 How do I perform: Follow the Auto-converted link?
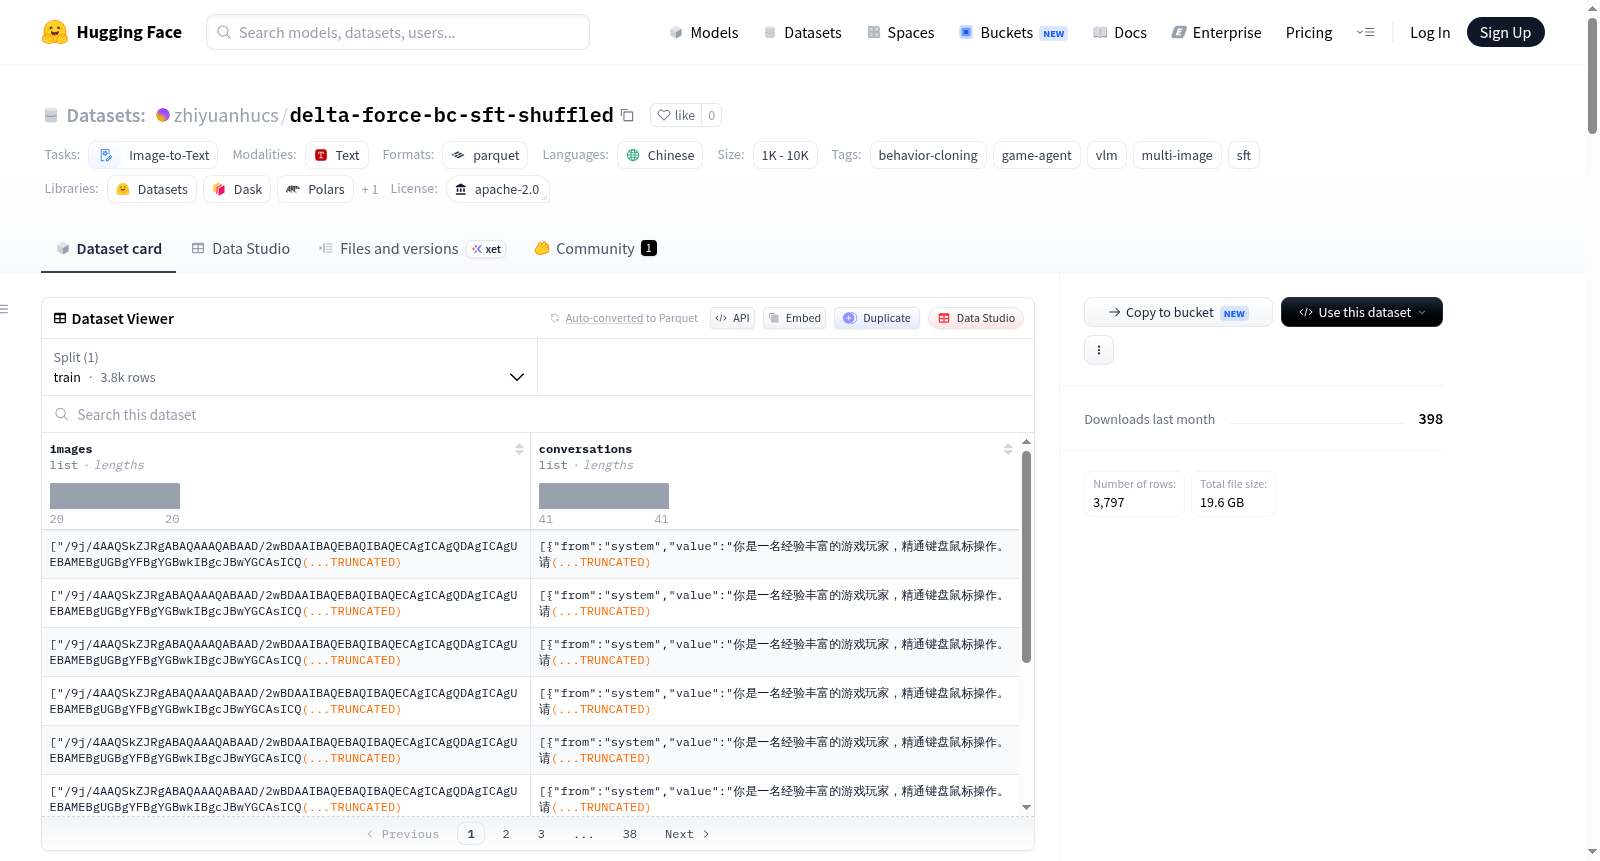(604, 318)
